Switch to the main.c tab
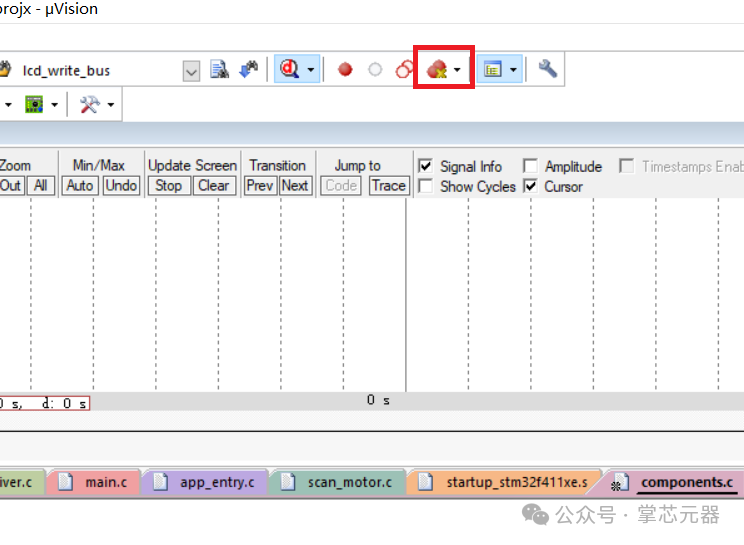The width and height of the screenshot is (744, 545). point(94,482)
